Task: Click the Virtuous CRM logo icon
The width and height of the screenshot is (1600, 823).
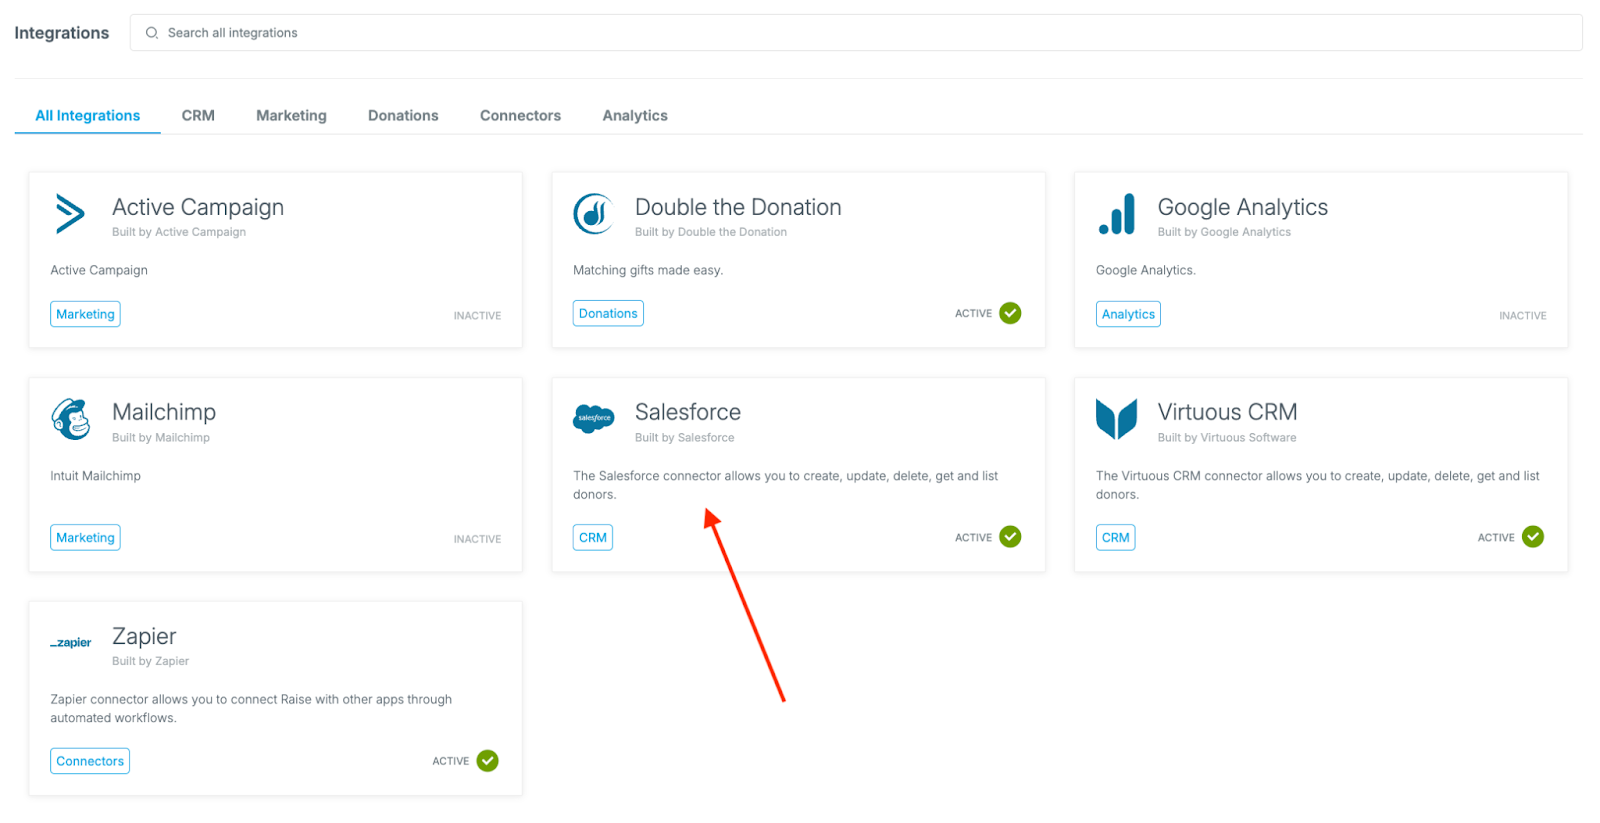Action: pos(1116,419)
